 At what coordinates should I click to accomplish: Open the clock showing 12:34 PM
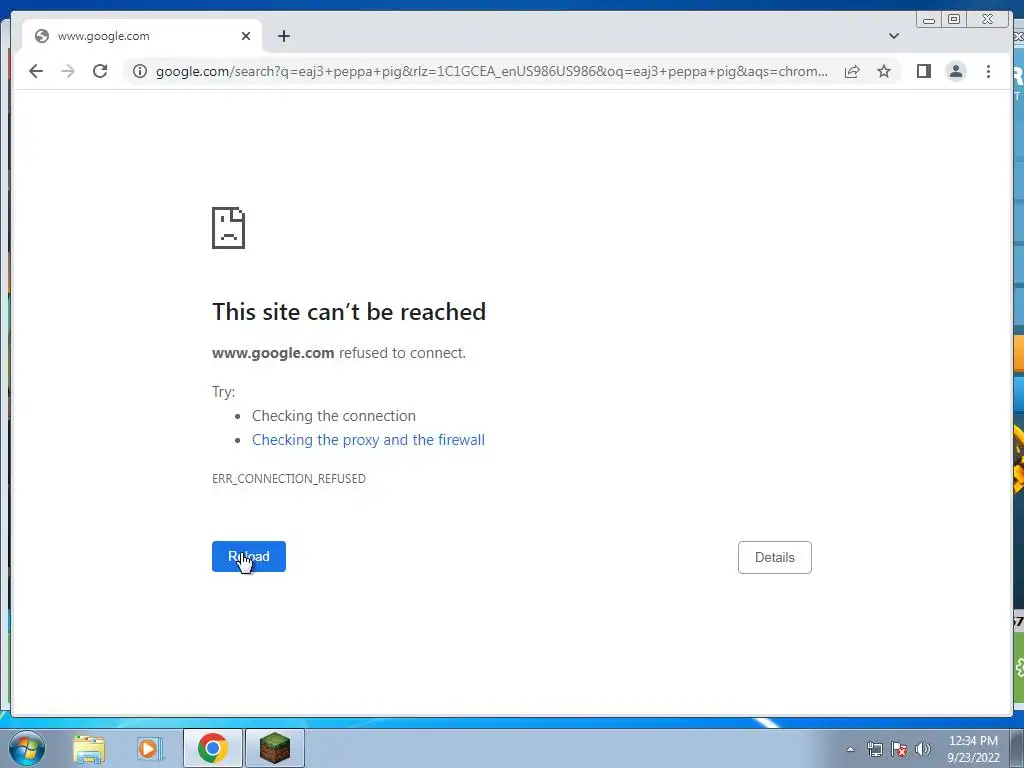tap(973, 749)
